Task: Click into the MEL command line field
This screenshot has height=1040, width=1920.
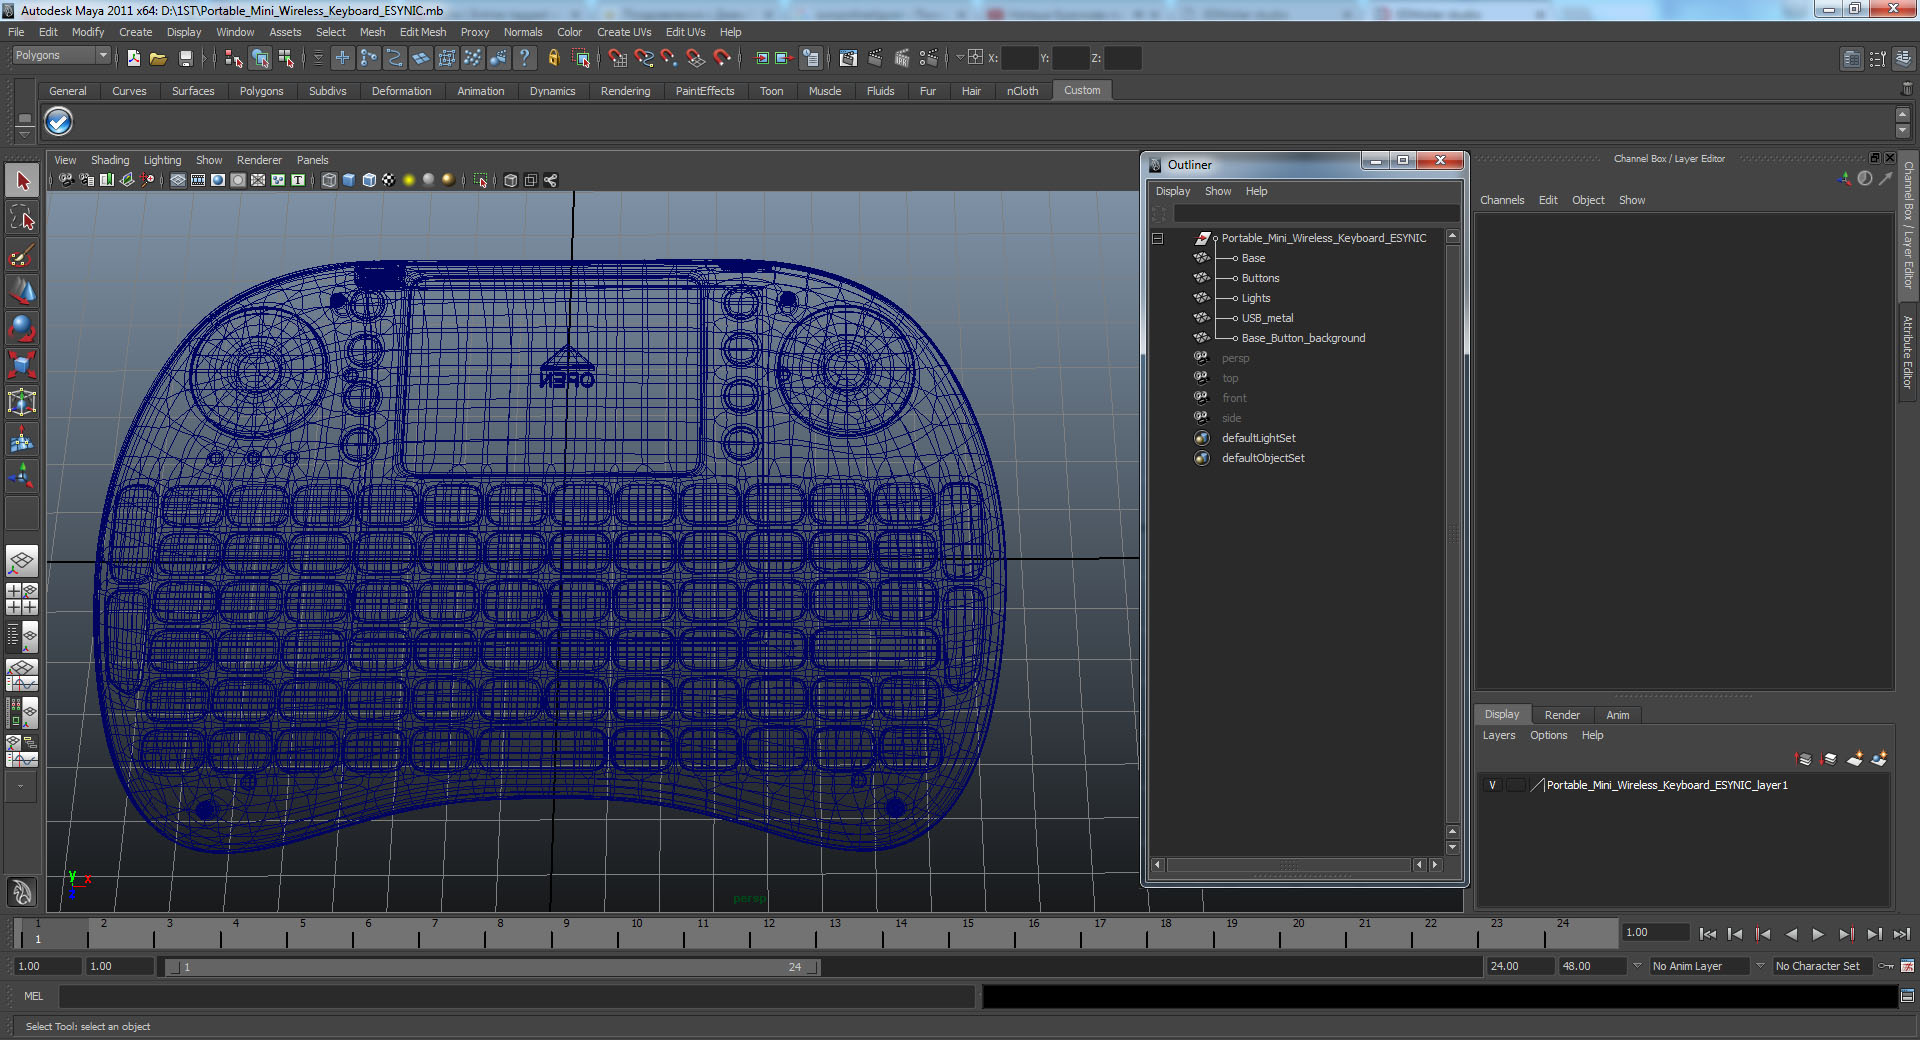Action: click(x=517, y=996)
